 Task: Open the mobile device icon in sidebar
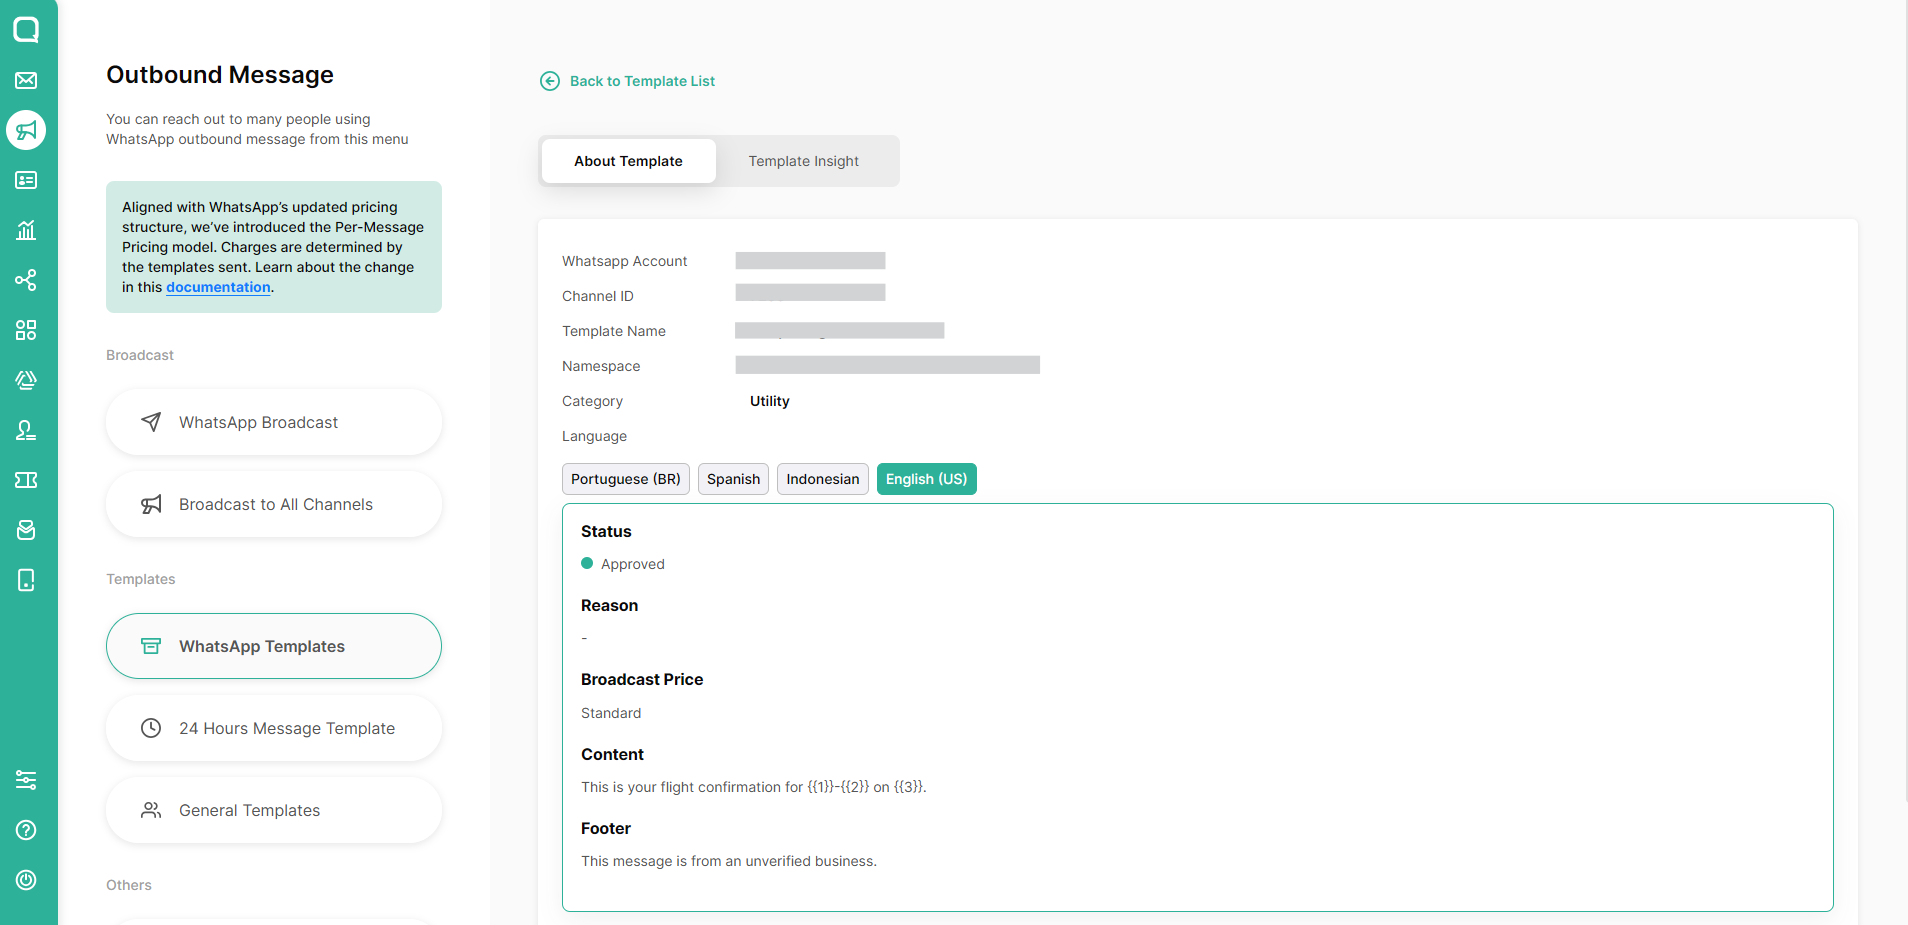(x=26, y=580)
